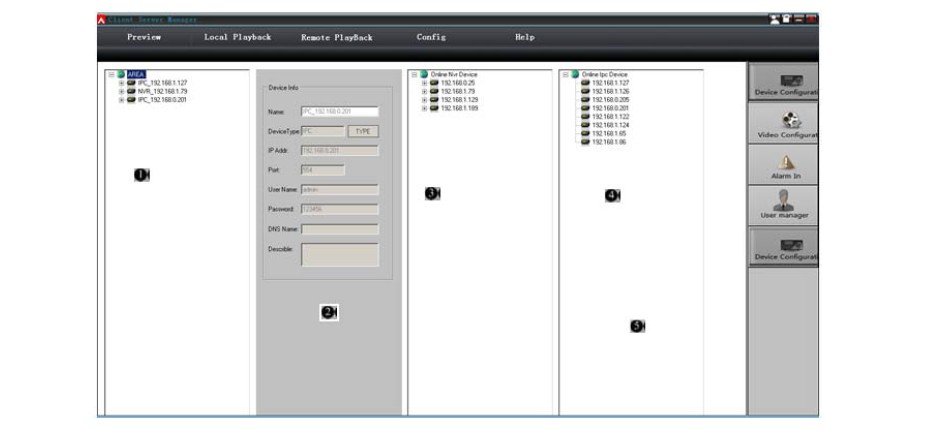Click the device icon of NVR_192.168.1.79
The image size is (943, 432).
point(131,91)
